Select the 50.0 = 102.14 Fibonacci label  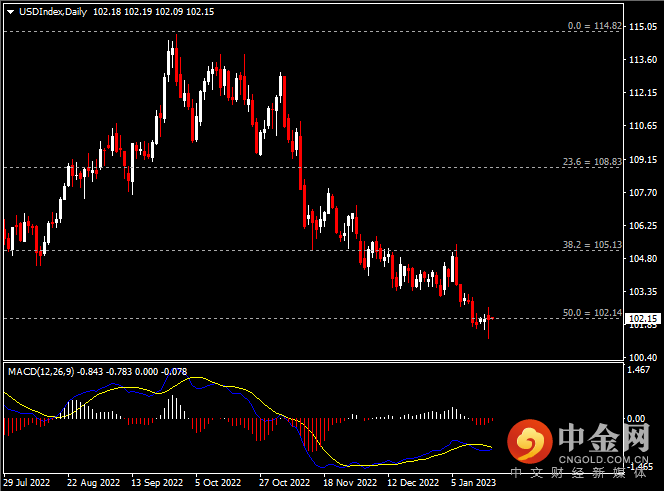pos(592,313)
